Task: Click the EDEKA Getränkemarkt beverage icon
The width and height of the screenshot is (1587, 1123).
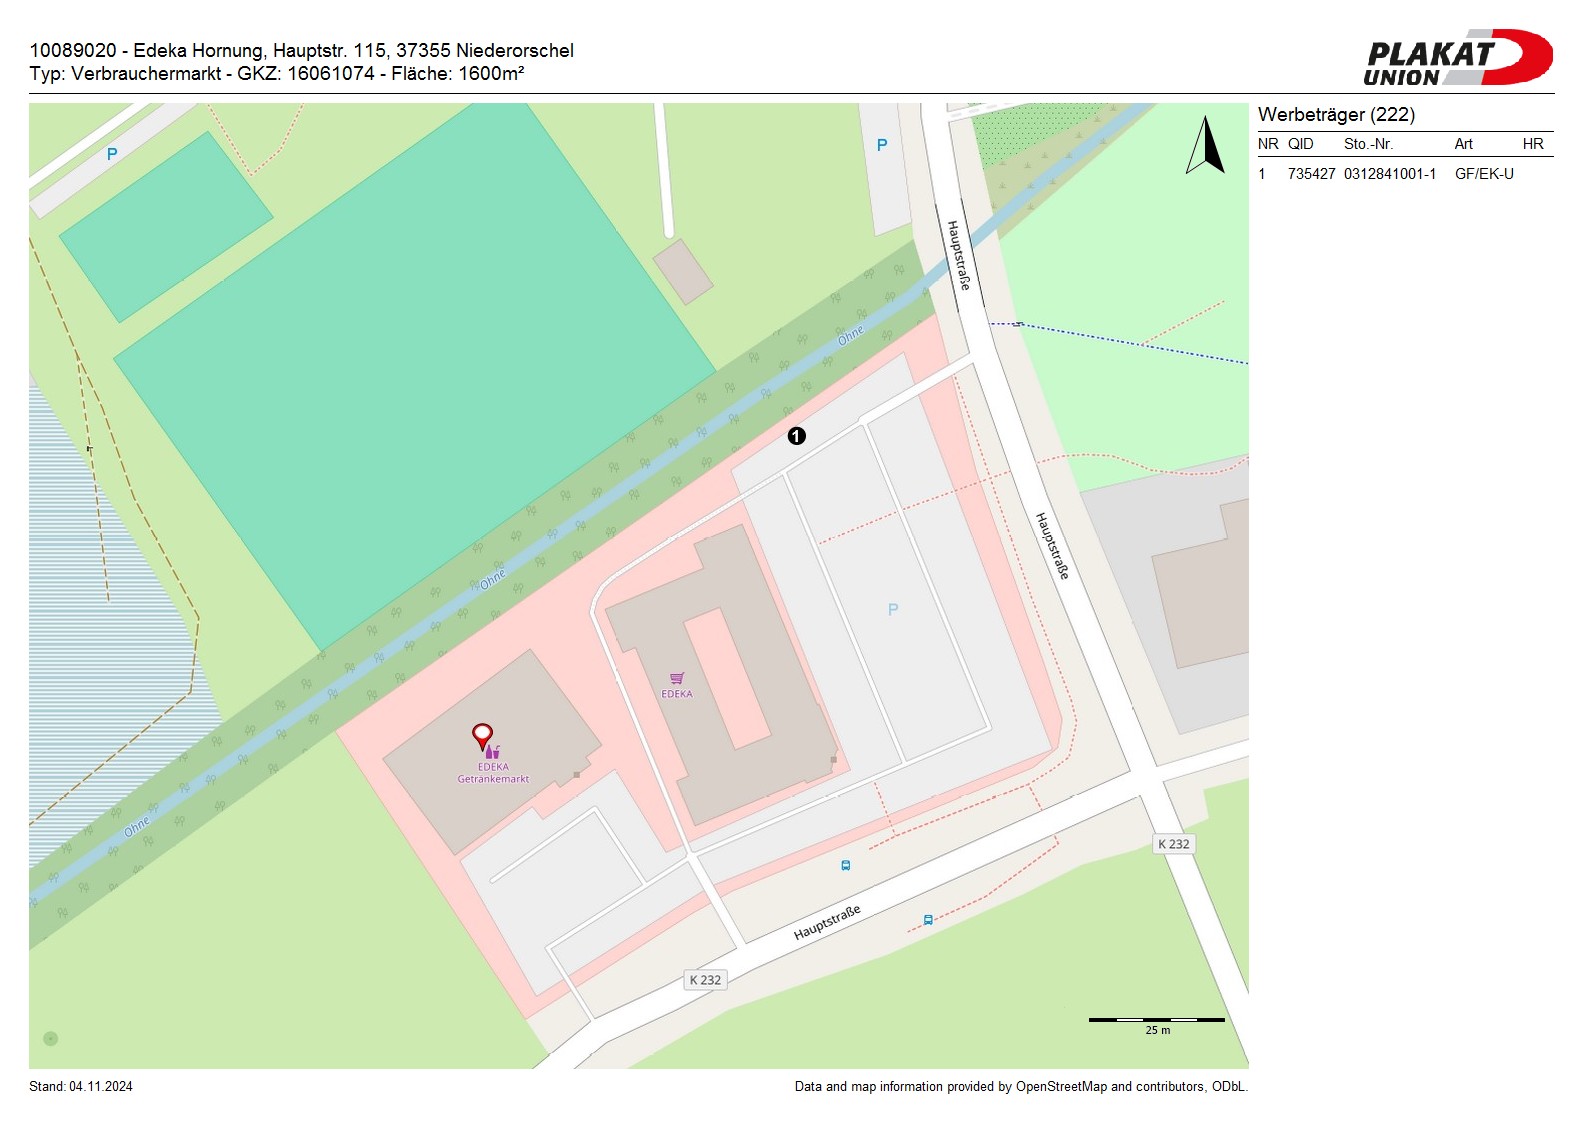Action: (x=492, y=752)
